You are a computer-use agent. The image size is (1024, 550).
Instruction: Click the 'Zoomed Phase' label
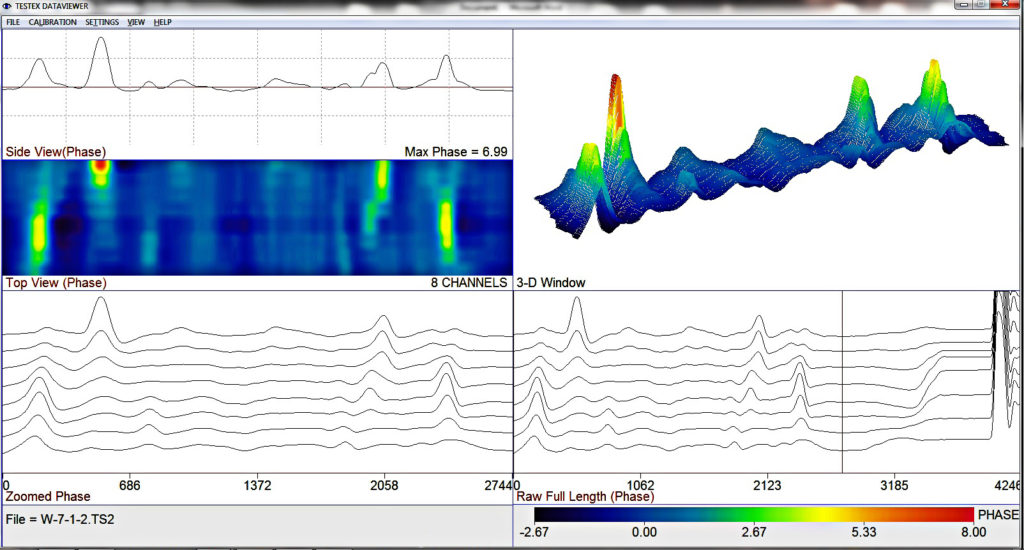click(x=48, y=496)
